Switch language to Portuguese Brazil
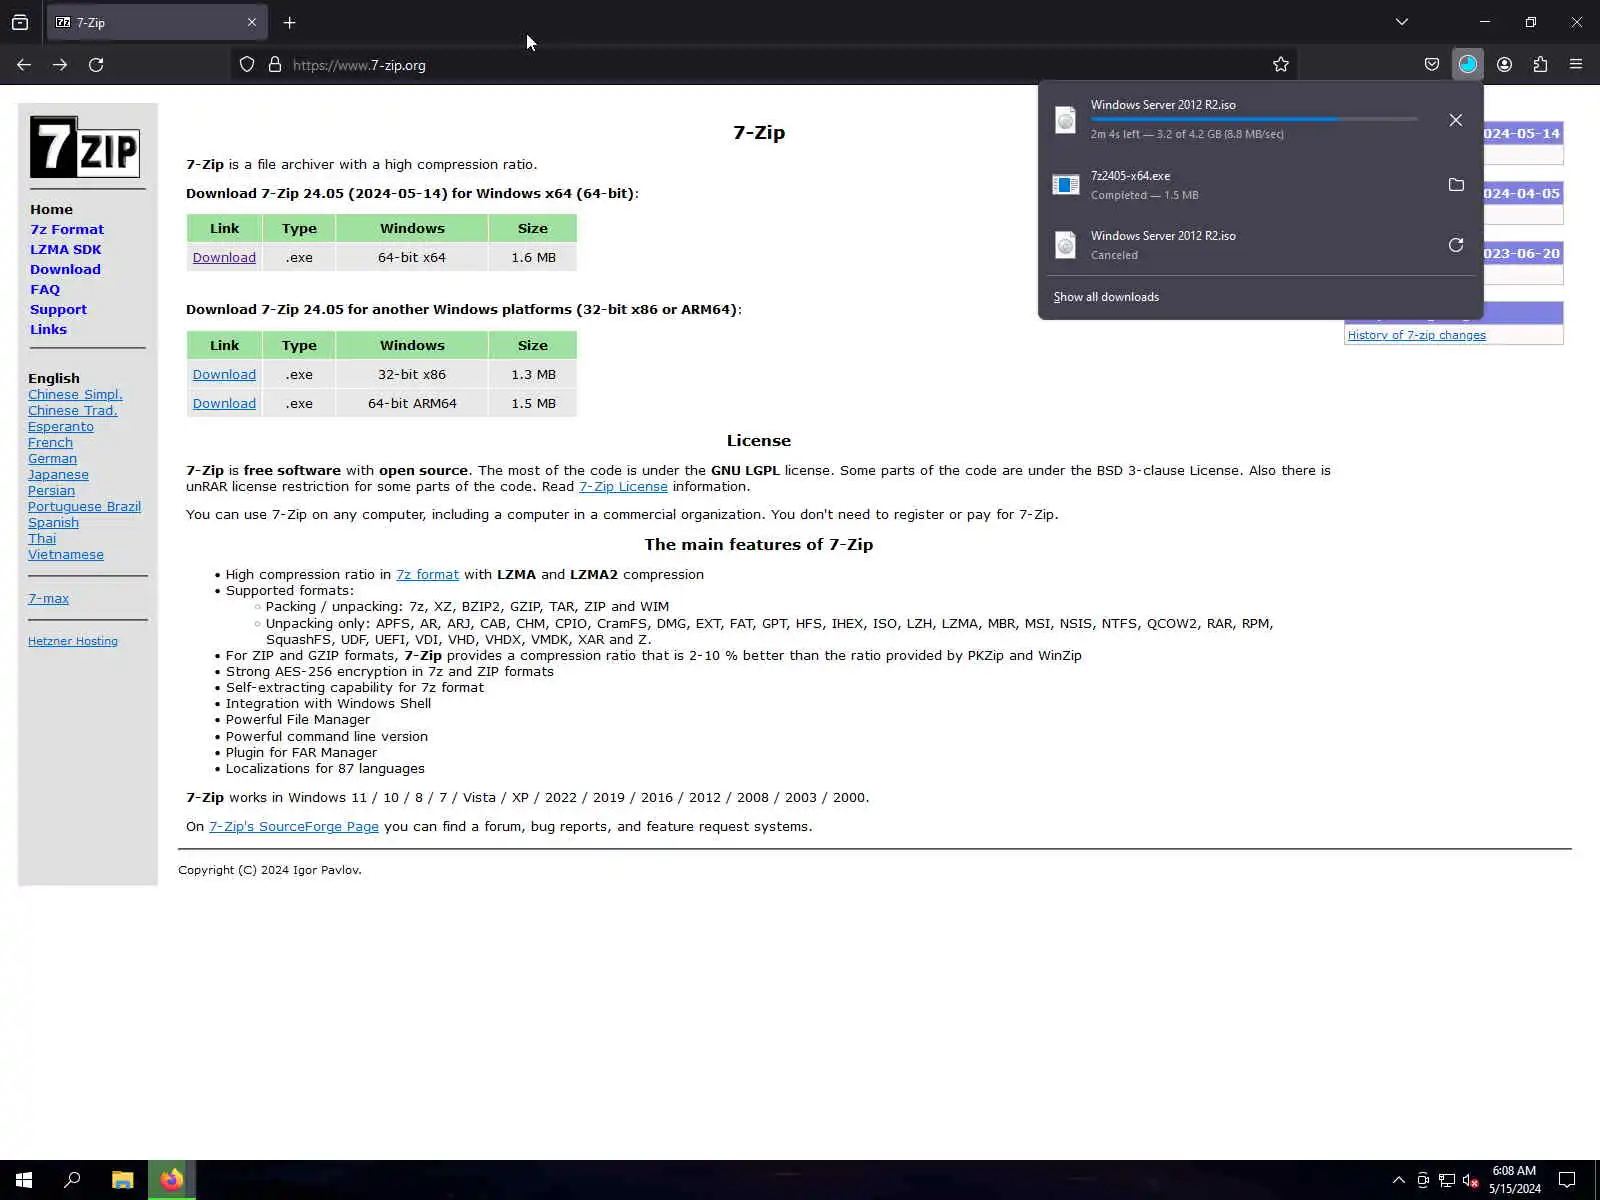The image size is (1600, 1200). (x=84, y=506)
